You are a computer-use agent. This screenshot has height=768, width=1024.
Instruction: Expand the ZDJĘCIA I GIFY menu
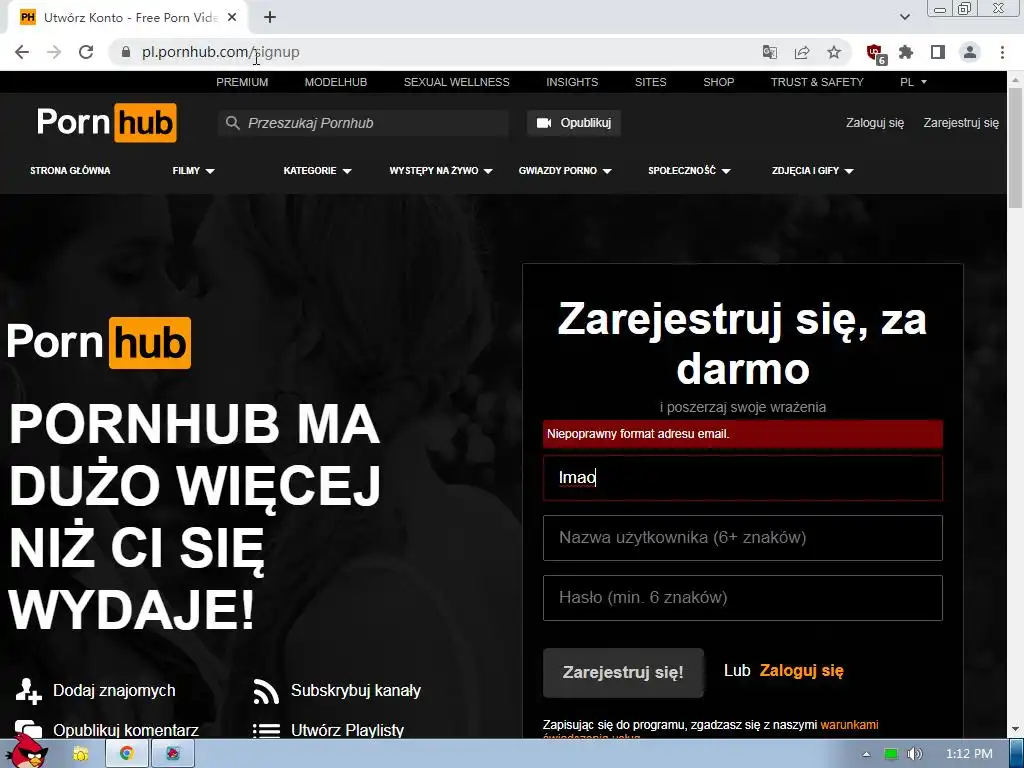click(x=812, y=170)
